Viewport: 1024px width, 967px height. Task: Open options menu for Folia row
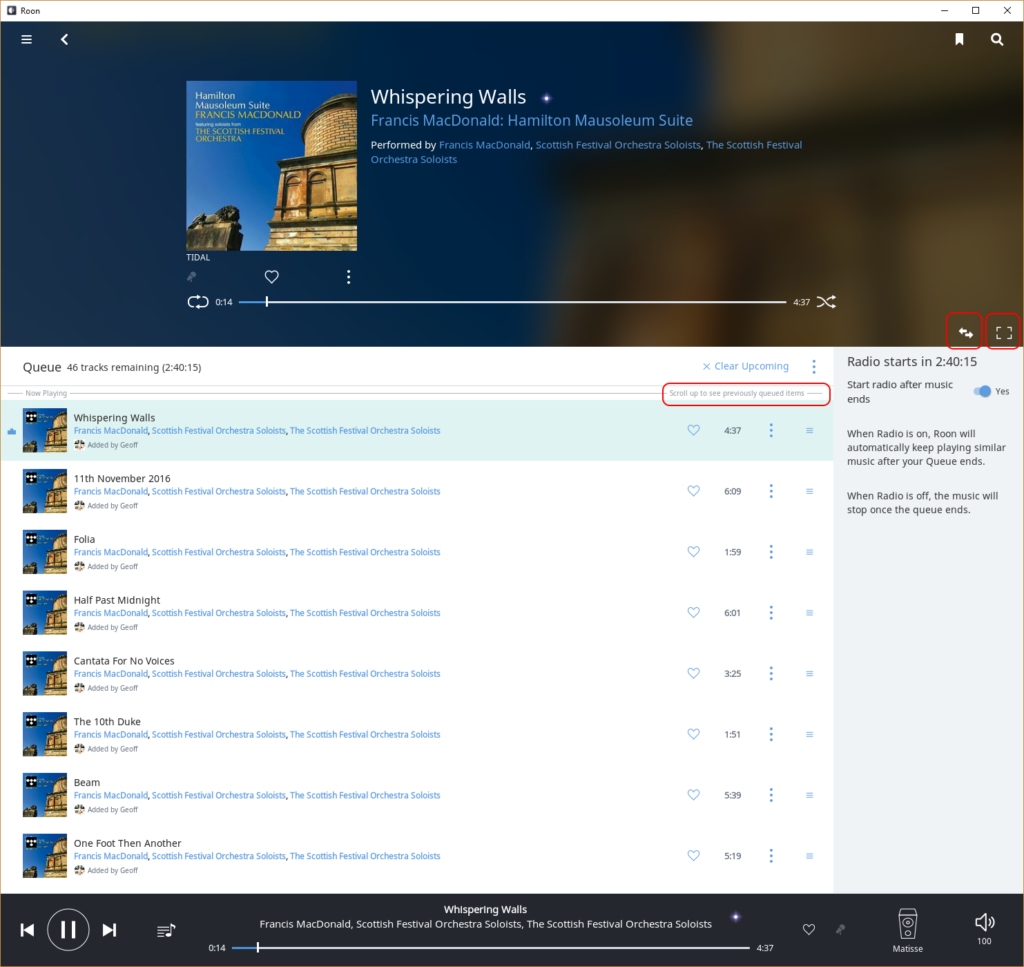pyautogui.click(x=771, y=552)
